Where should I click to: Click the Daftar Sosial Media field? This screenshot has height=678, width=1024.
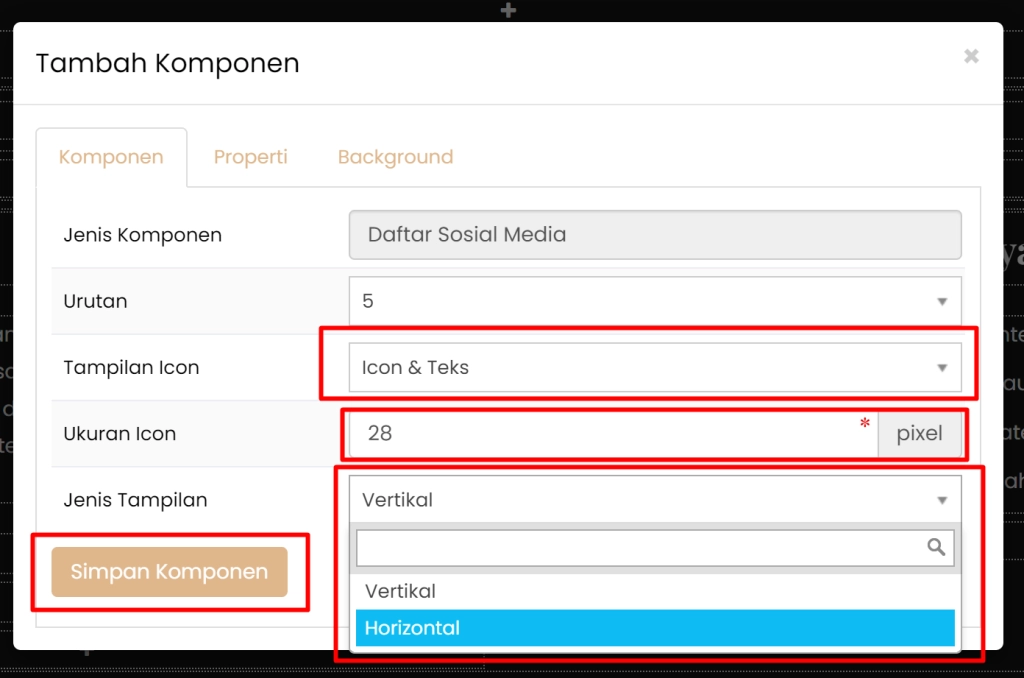(x=655, y=235)
